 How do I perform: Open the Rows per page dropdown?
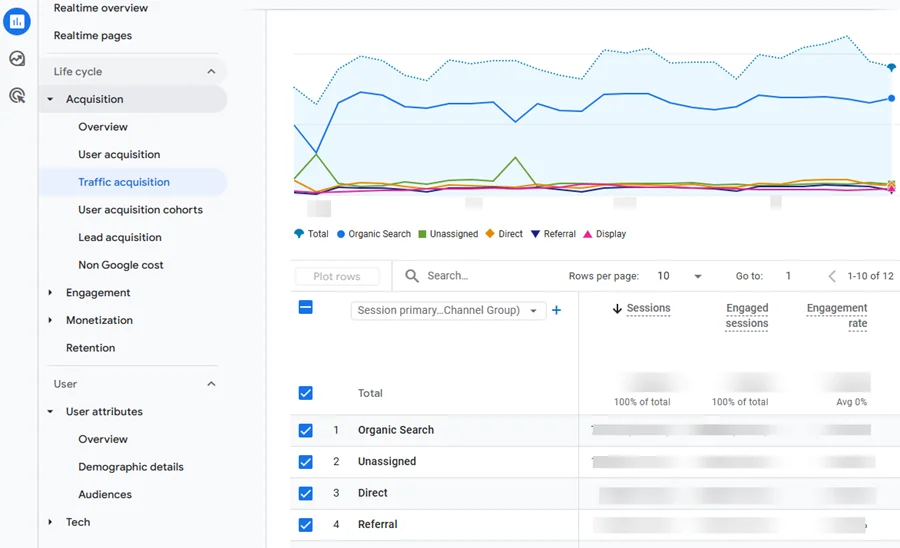pyautogui.click(x=680, y=276)
